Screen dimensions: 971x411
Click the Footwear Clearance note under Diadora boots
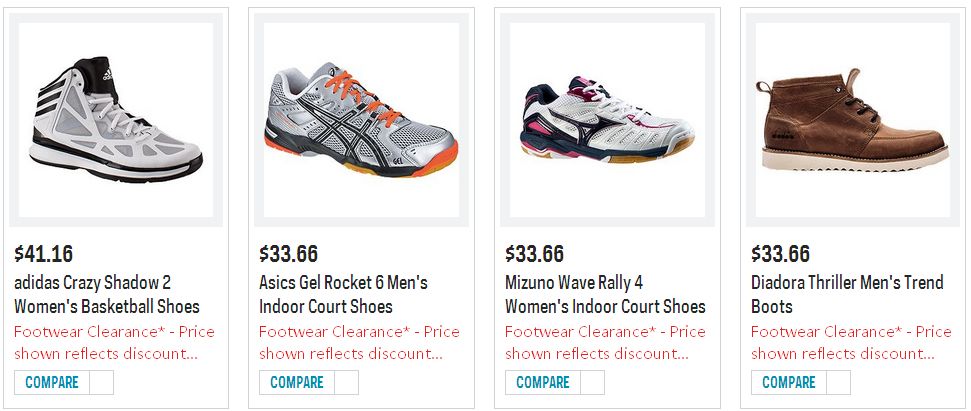[x=851, y=343]
